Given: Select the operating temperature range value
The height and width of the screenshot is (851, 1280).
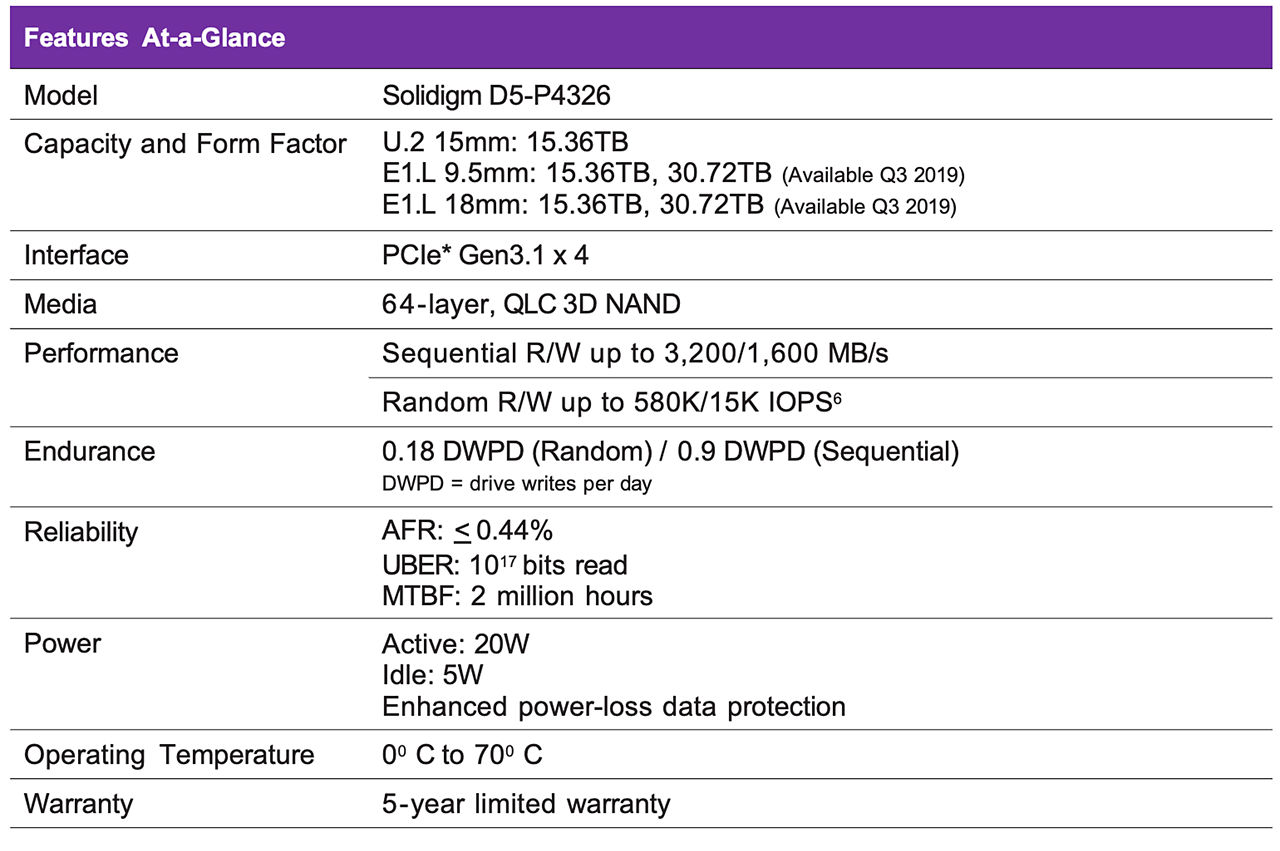Looking at the screenshot, I should (x=462, y=754).
